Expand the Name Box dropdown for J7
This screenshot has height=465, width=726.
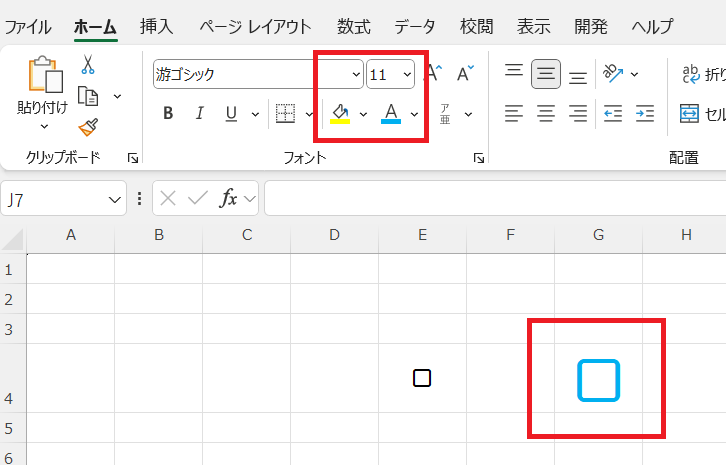pyautogui.click(x=114, y=199)
